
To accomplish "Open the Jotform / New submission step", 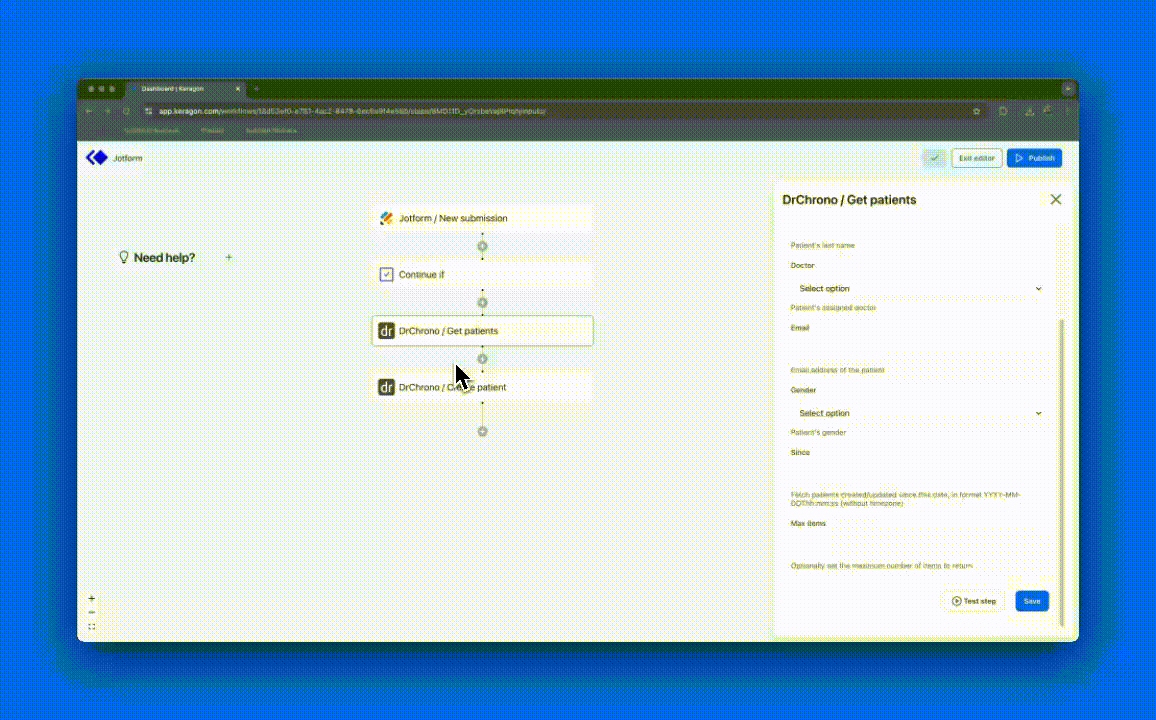I will 482,218.
